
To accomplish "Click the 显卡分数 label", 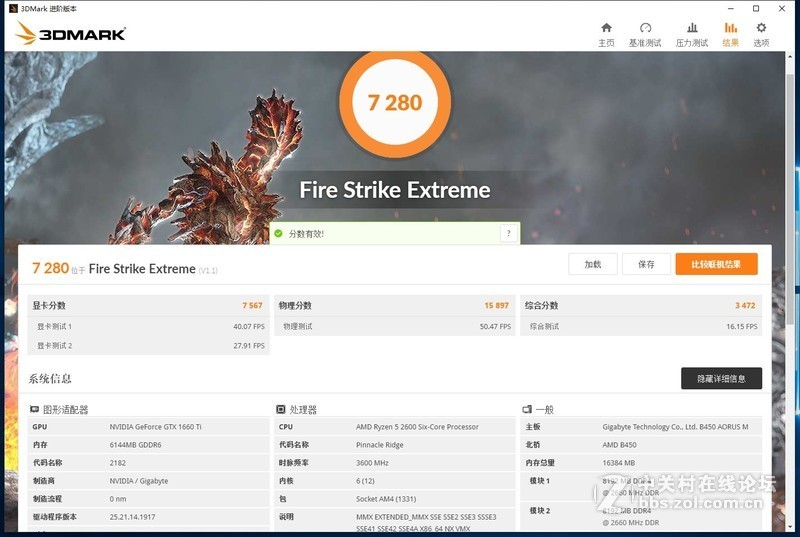I will coord(49,305).
